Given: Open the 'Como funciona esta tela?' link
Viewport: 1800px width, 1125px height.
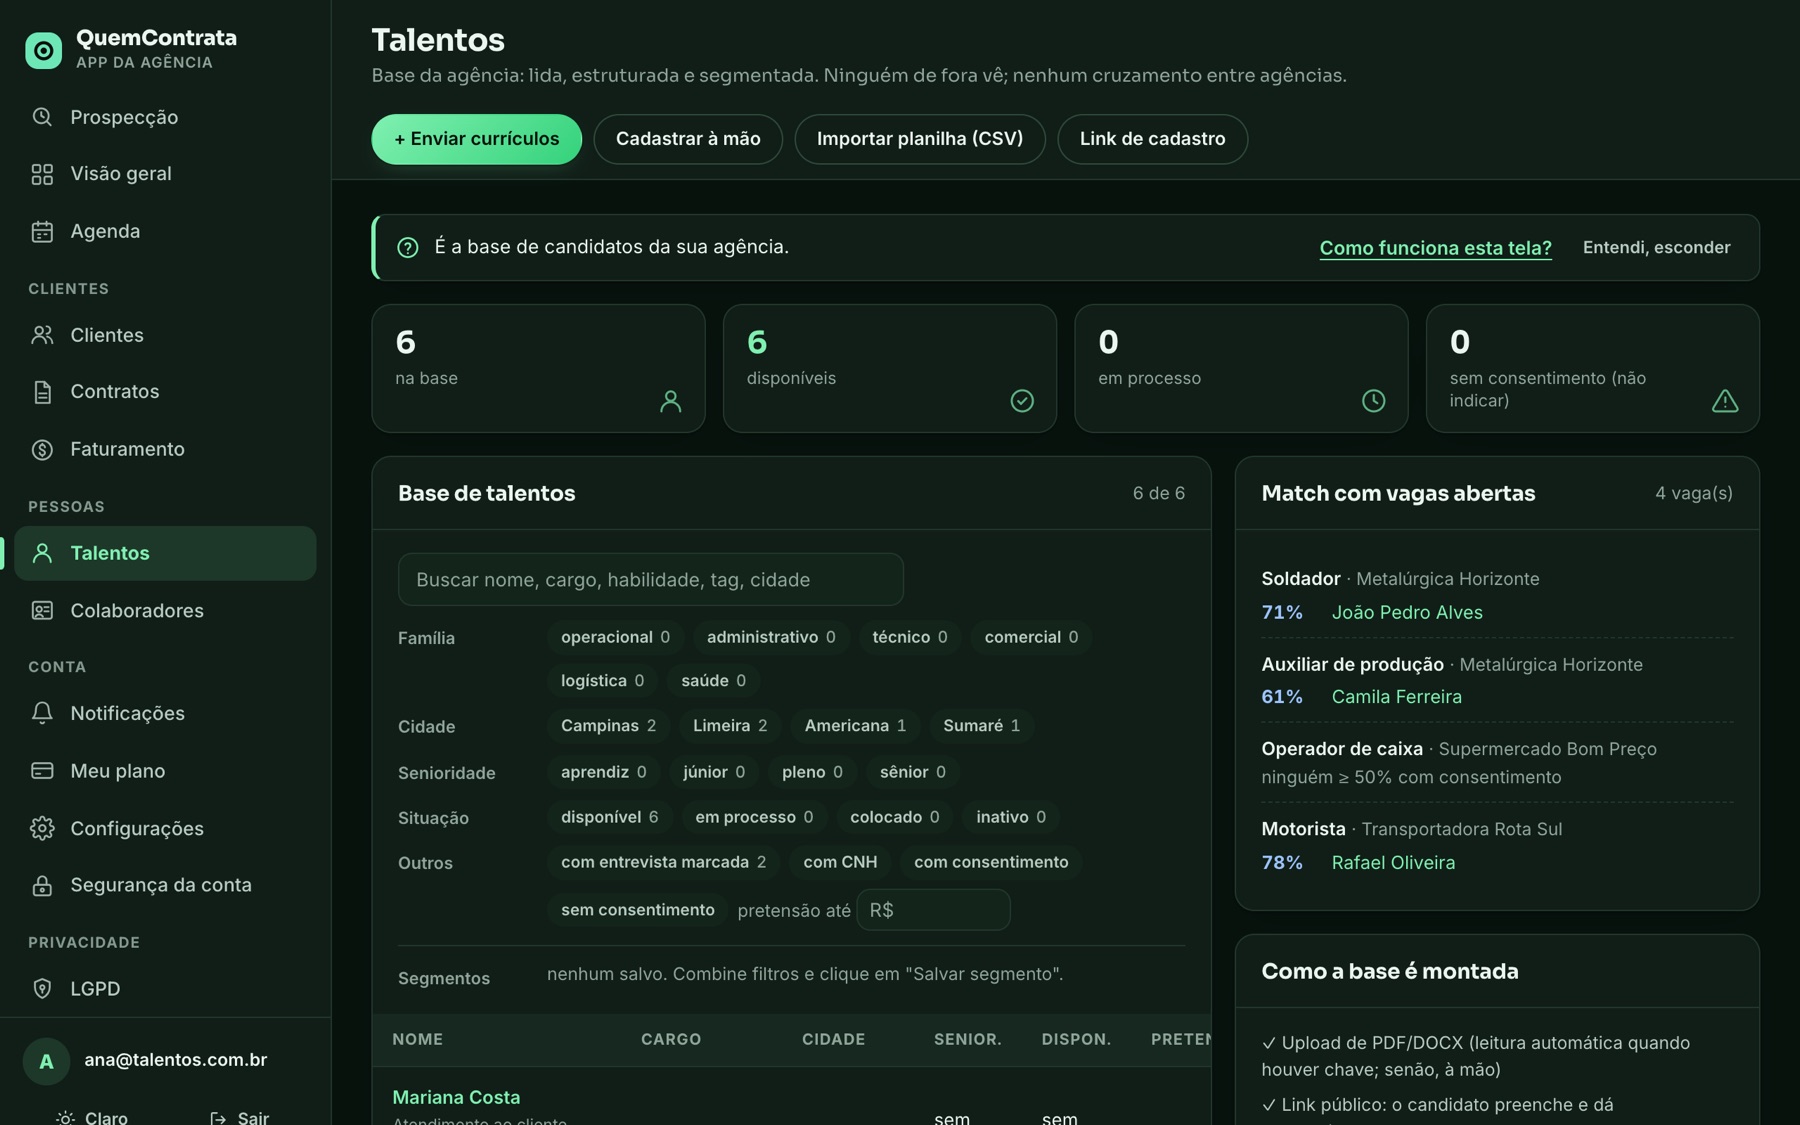Looking at the screenshot, I should pos(1436,248).
